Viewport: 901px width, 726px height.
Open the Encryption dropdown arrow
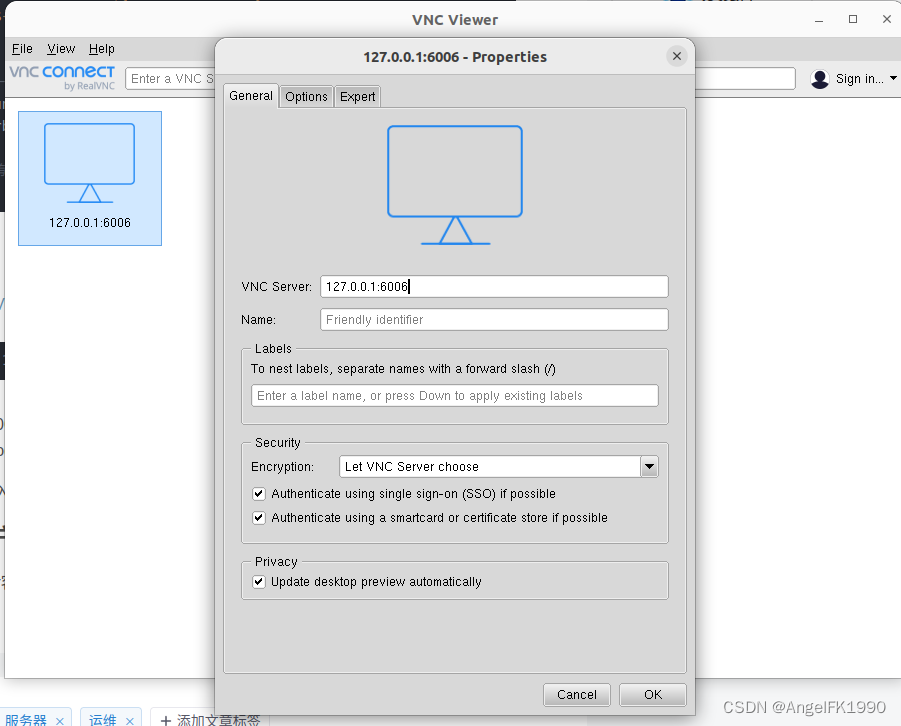pos(649,467)
